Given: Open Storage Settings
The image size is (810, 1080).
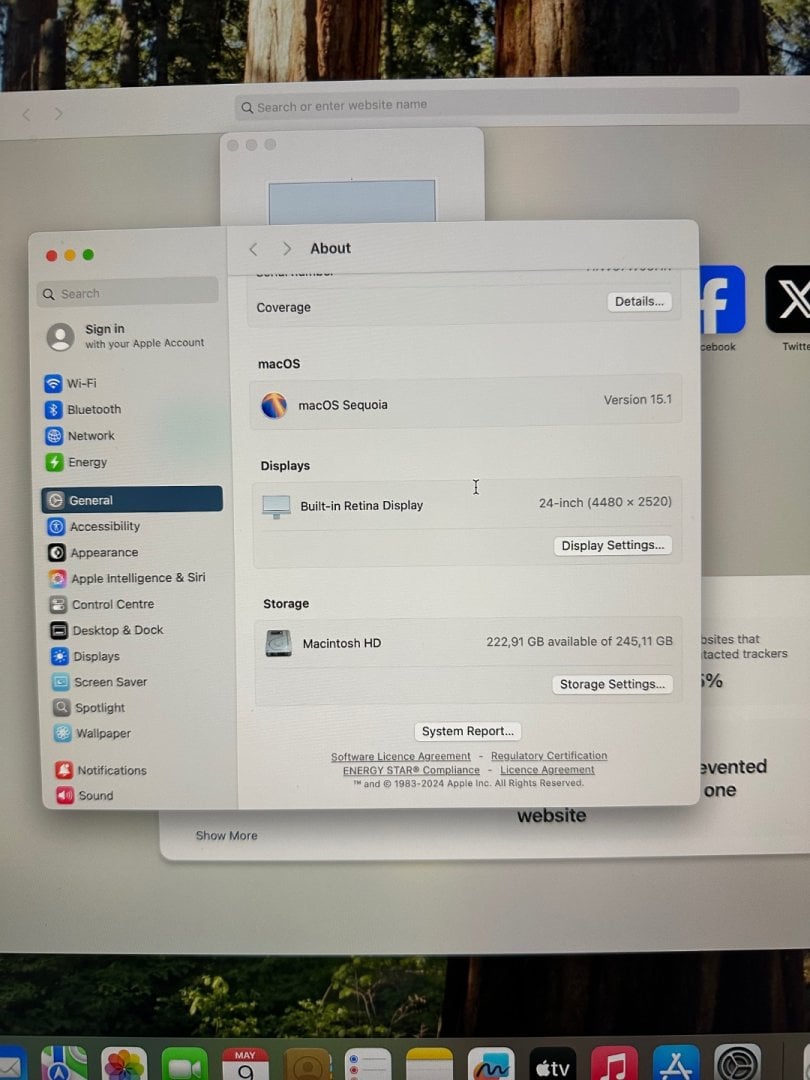Looking at the screenshot, I should 612,684.
